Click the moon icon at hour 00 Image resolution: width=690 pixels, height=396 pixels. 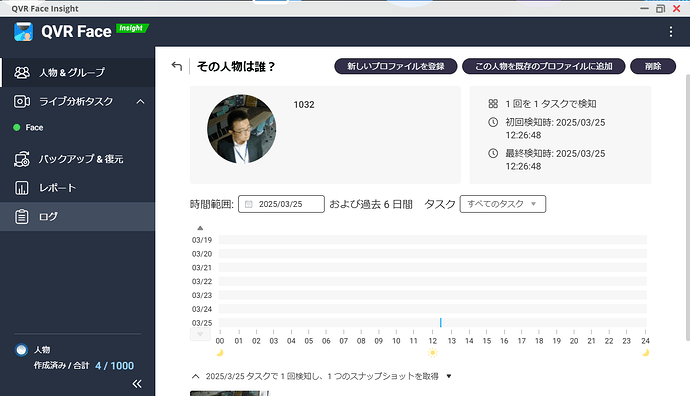(x=220, y=352)
